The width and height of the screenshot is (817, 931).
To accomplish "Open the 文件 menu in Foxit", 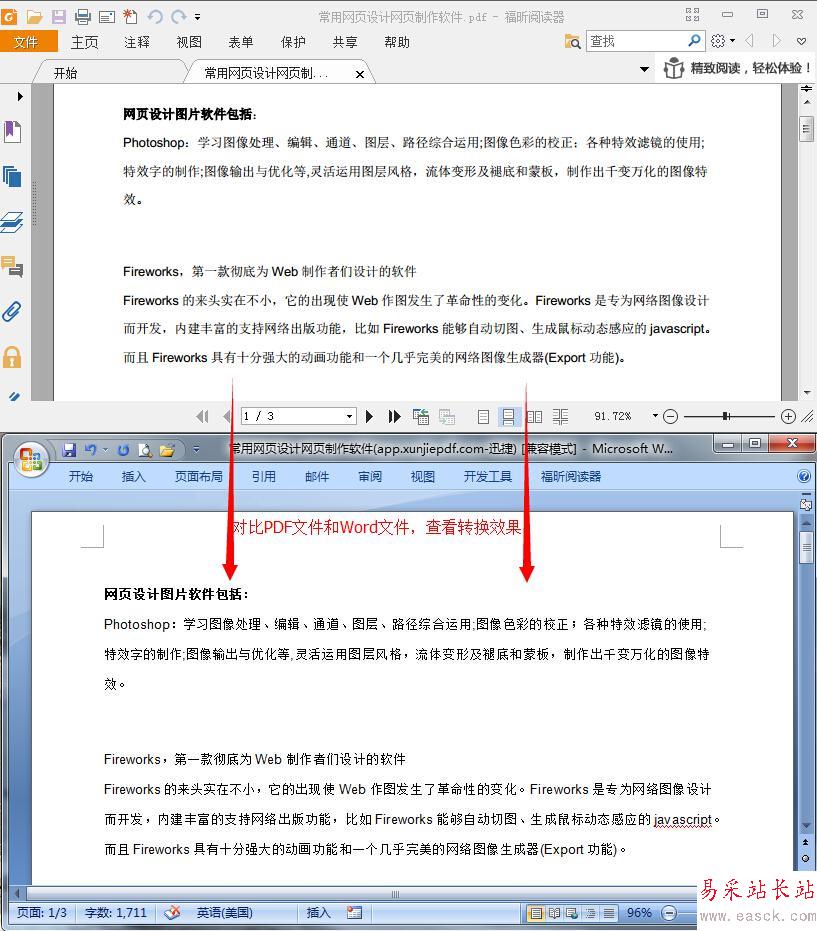I will (28, 42).
